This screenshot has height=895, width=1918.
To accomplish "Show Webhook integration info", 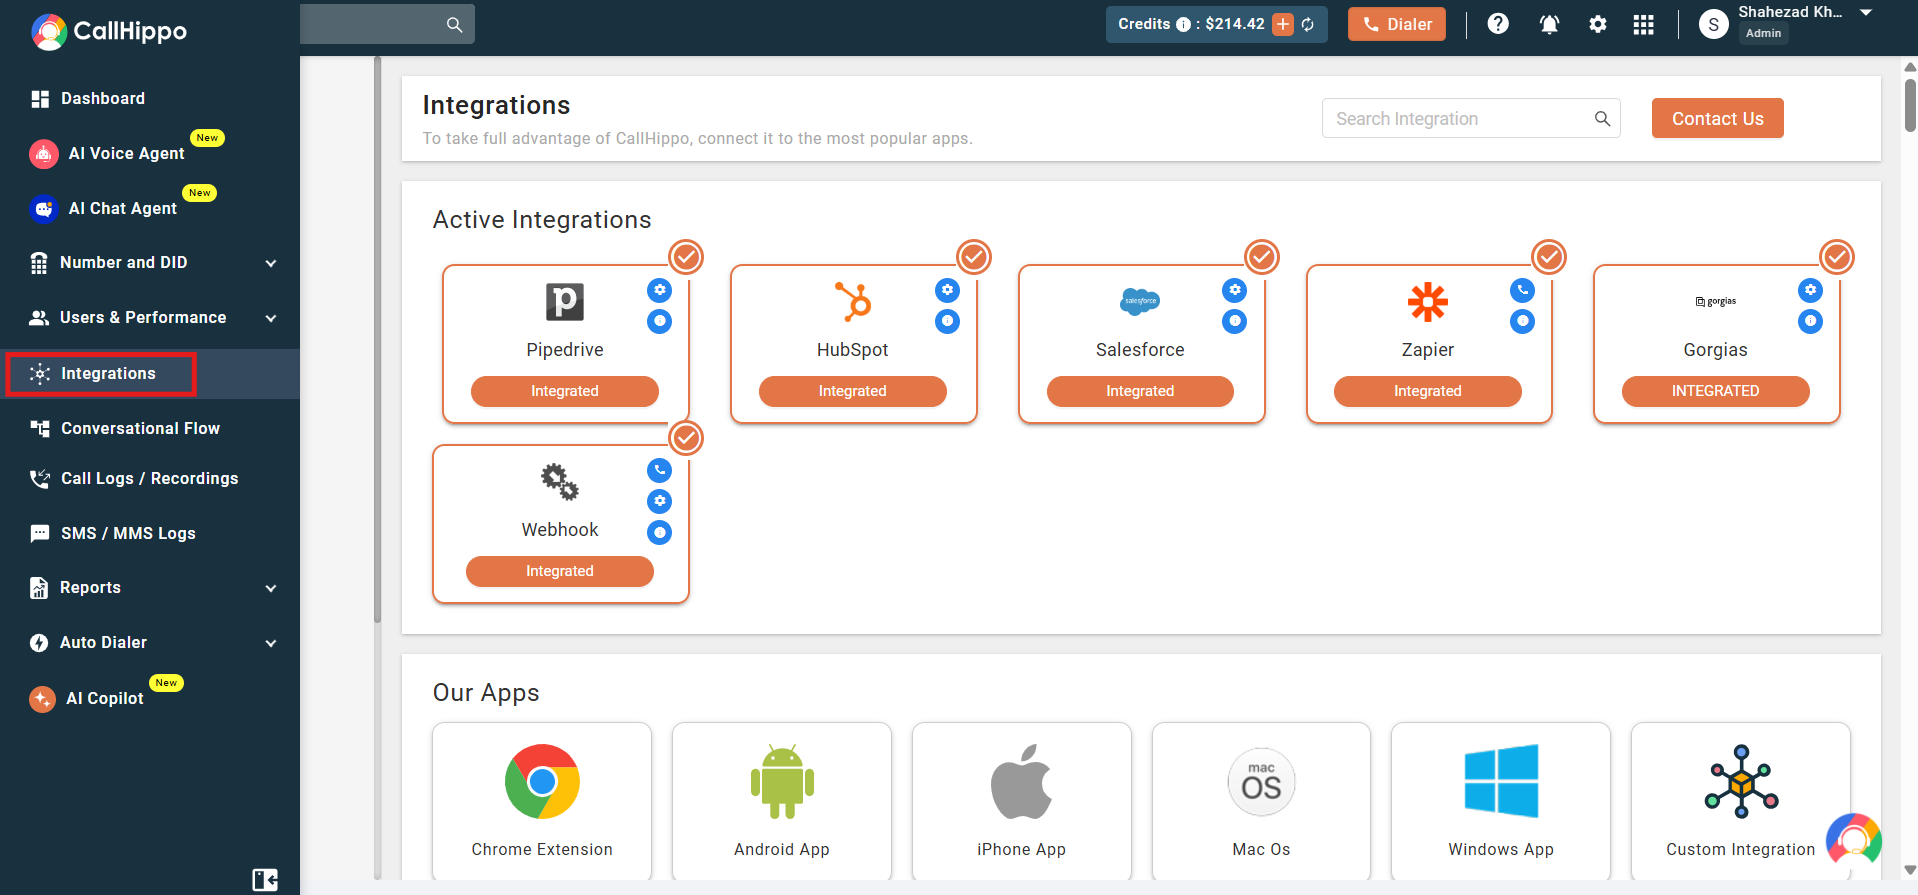I will (x=659, y=532).
